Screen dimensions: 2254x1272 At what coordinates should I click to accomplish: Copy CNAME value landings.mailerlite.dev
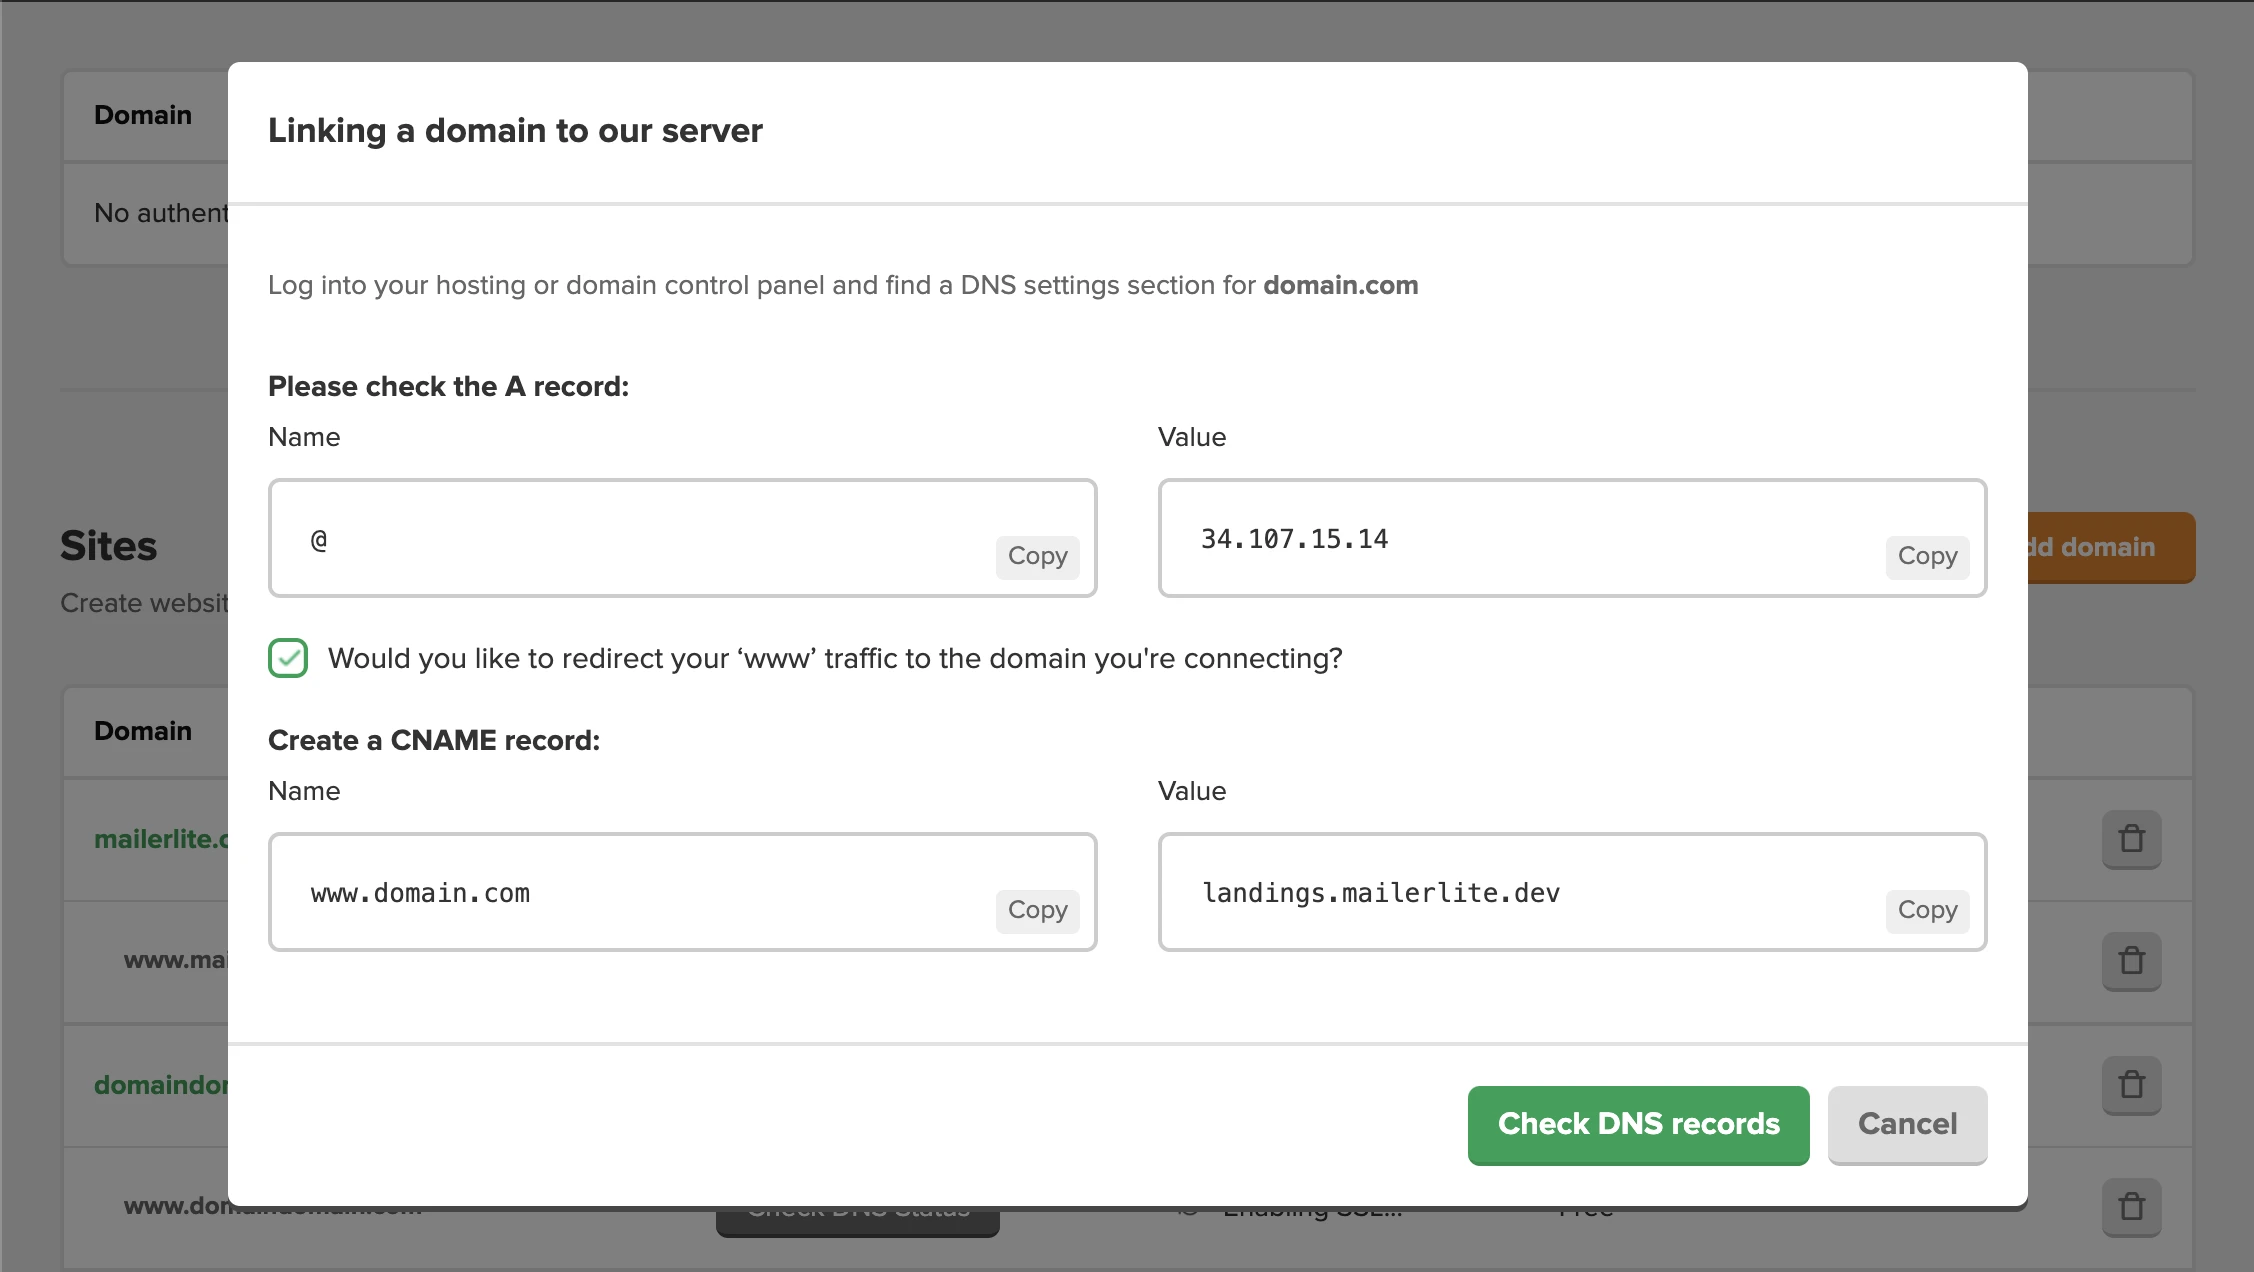[x=1927, y=910]
